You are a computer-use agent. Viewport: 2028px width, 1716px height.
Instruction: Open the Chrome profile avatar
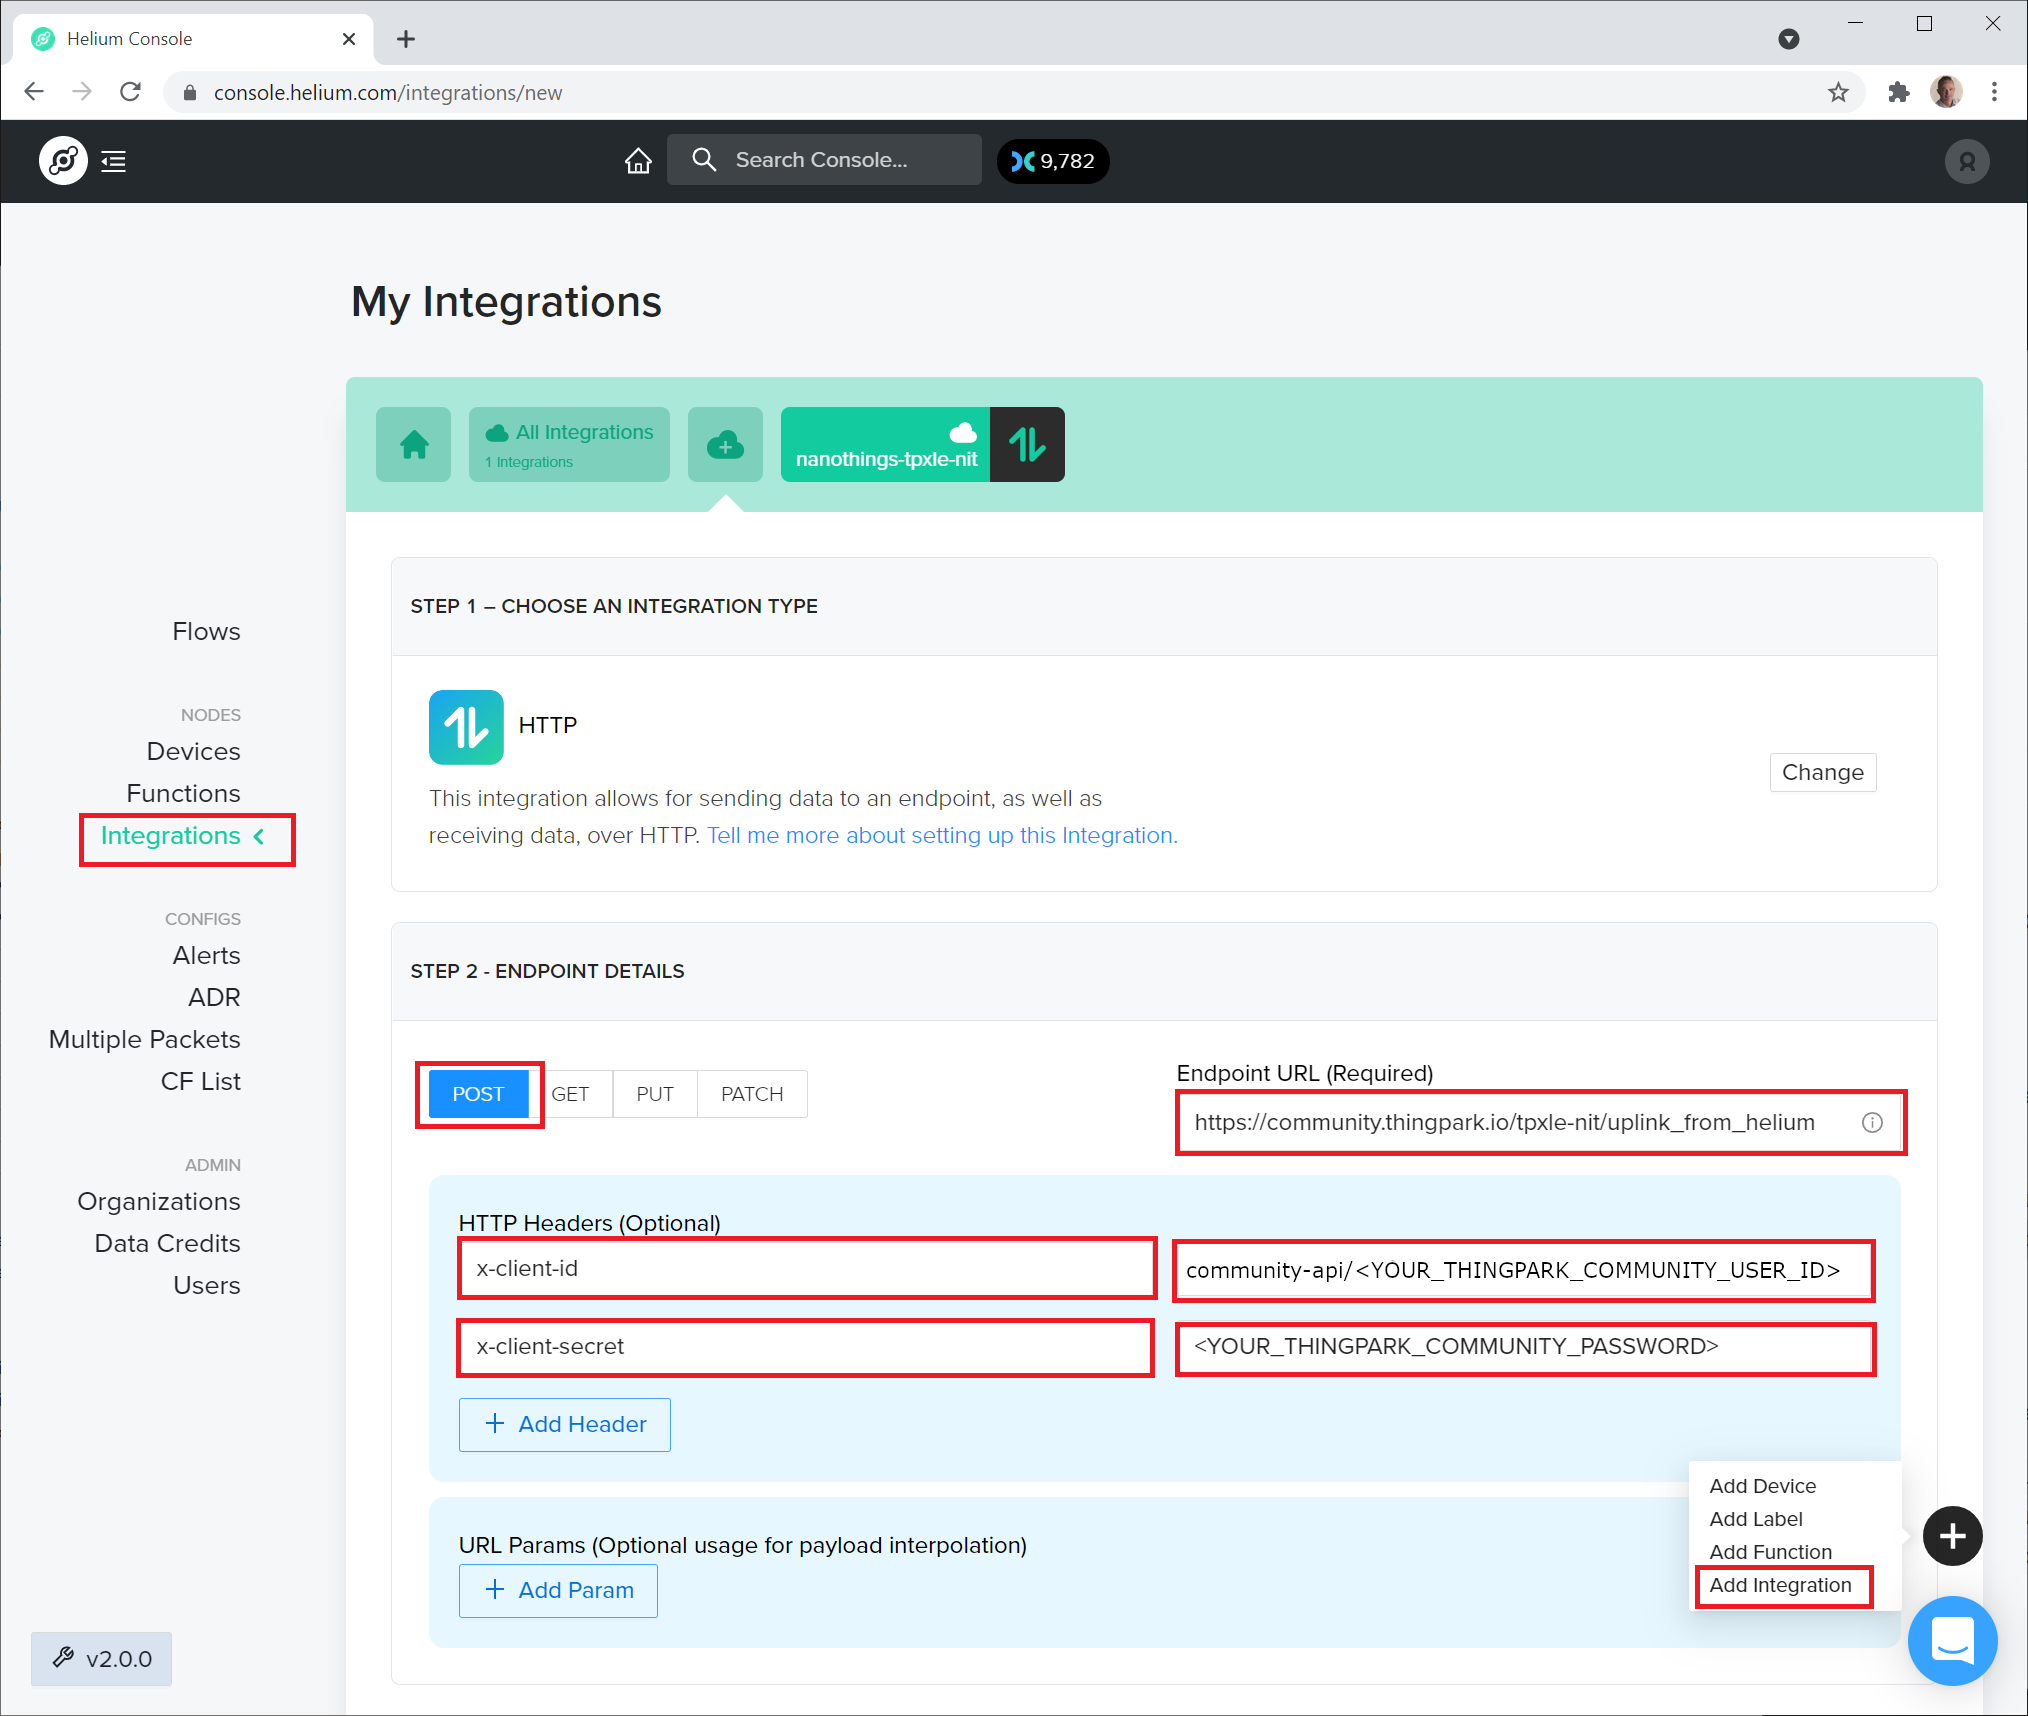click(1946, 92)
